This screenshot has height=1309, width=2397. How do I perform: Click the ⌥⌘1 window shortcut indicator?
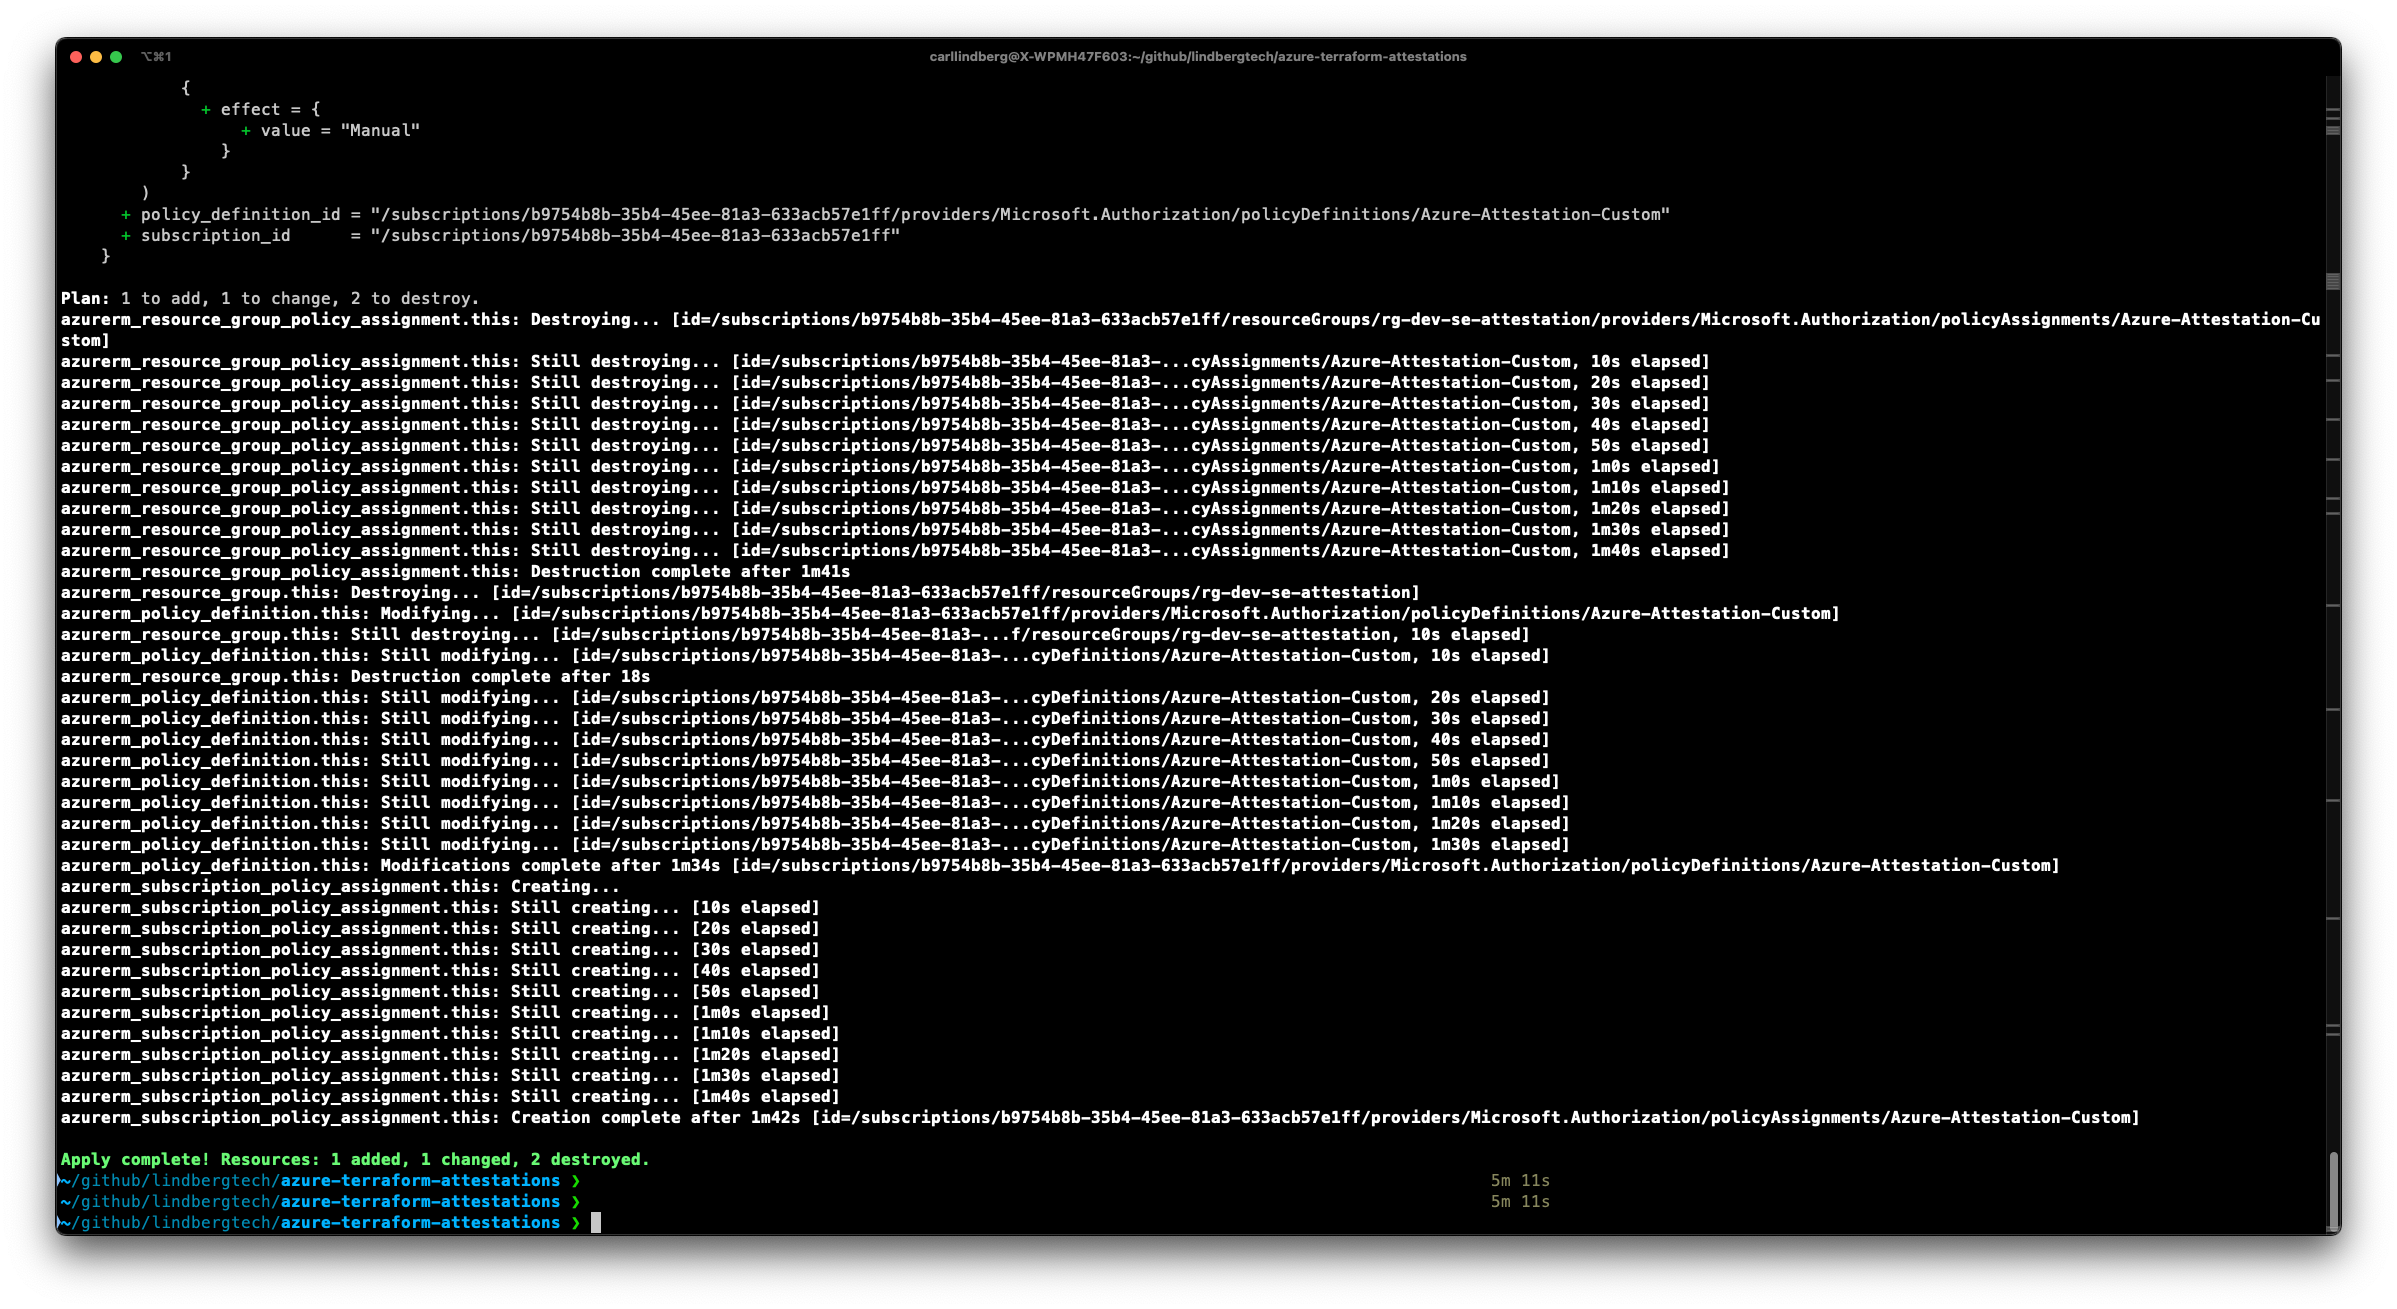(x=156, y=57)
